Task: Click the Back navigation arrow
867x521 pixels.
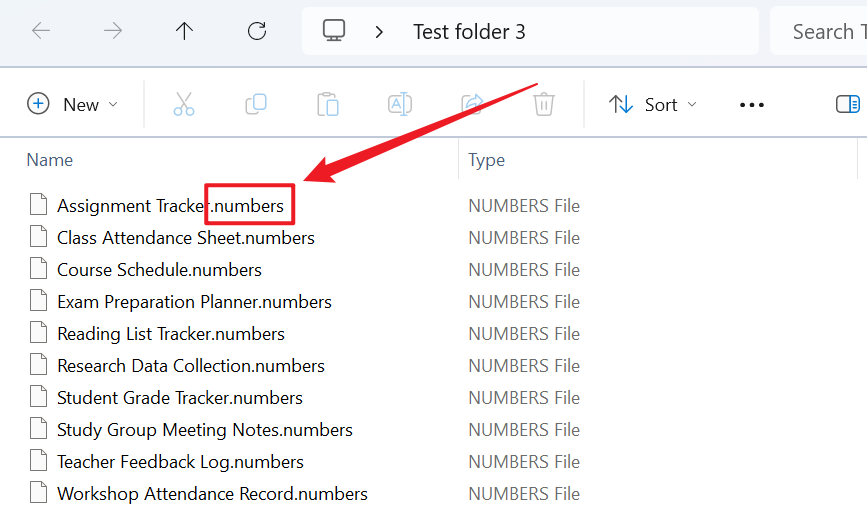Action: tap(41, 31)
